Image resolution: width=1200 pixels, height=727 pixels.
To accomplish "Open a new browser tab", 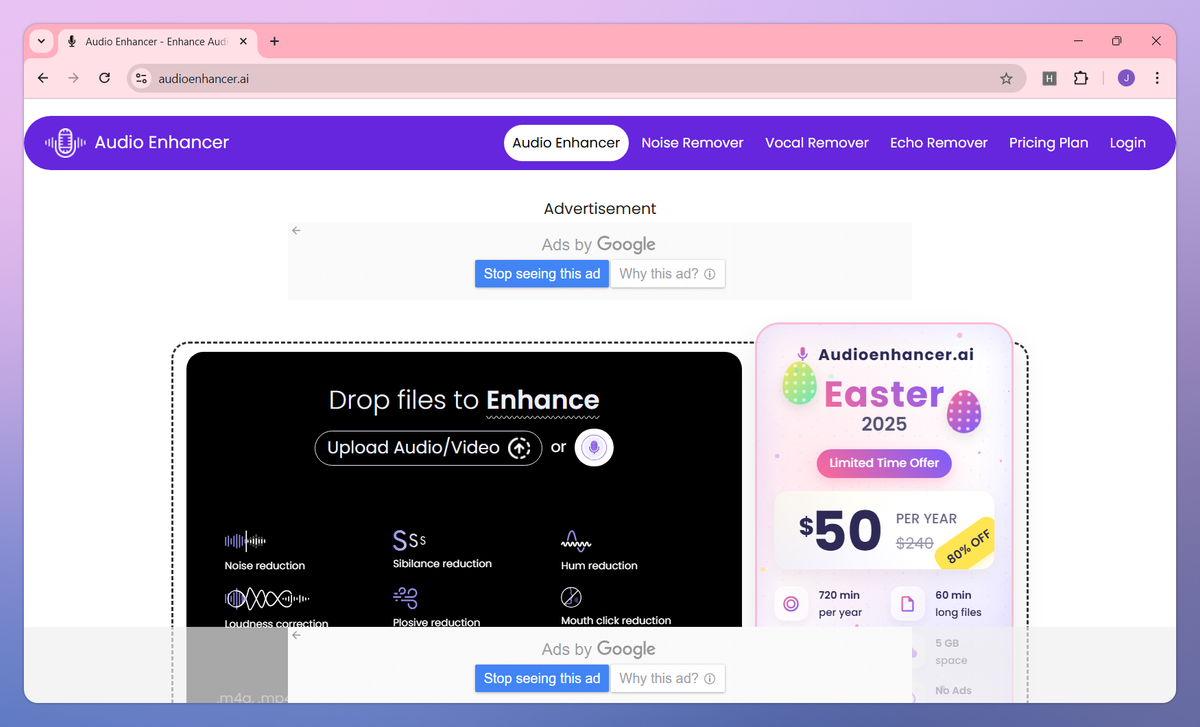I will pos(275,41).
